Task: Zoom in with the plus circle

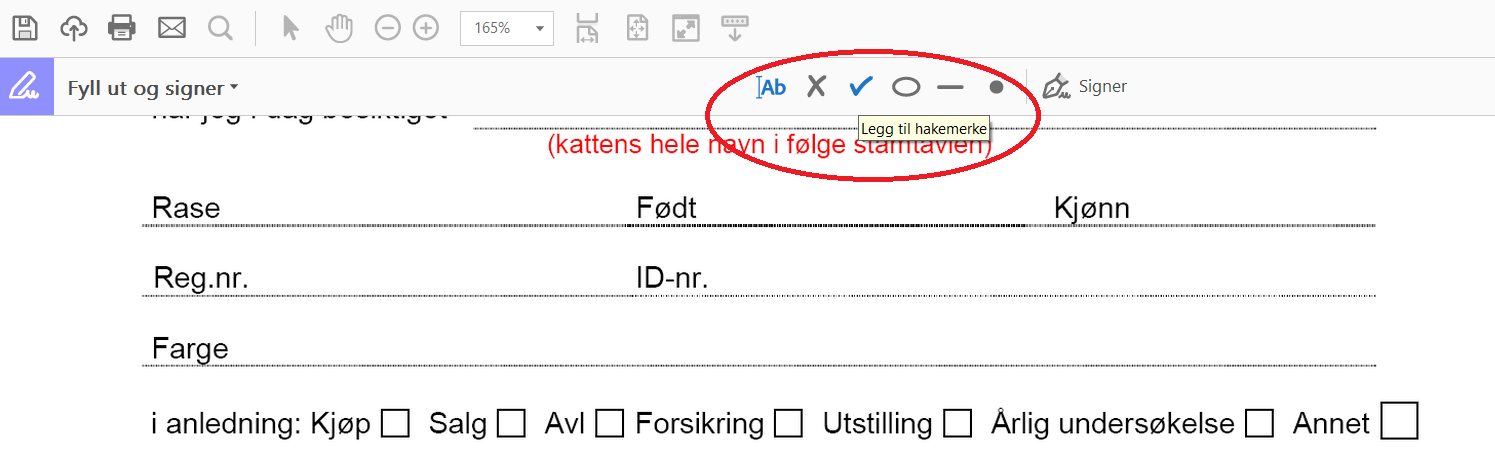Action: pos(427,28)
